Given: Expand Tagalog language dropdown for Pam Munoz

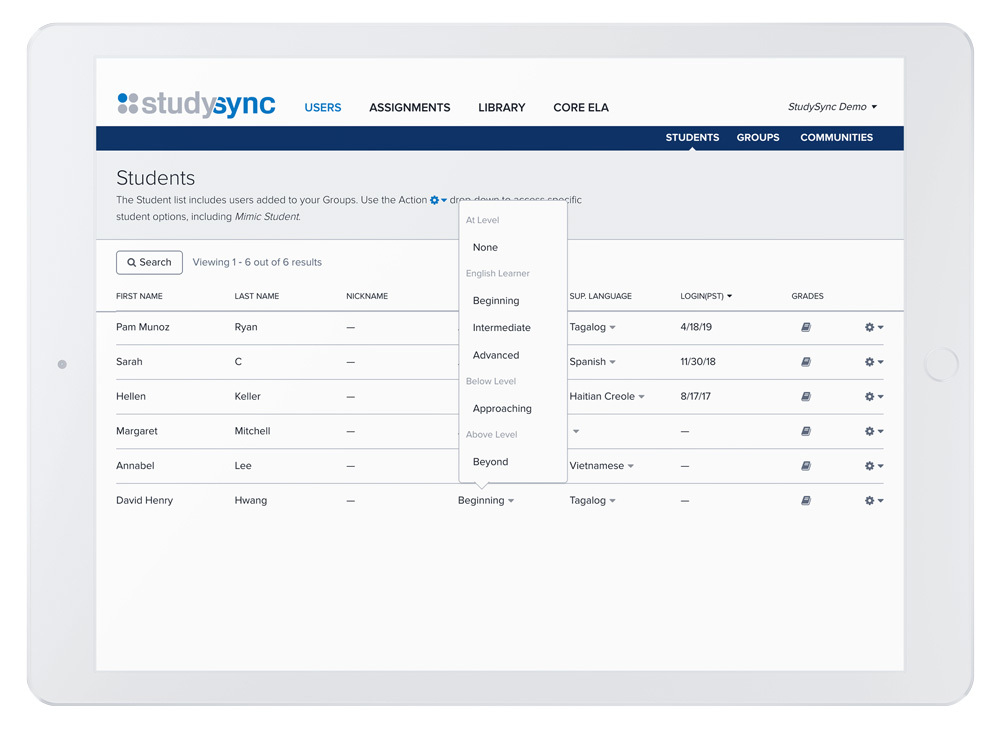Looking at the screenshot, I should tap(592, 328).
